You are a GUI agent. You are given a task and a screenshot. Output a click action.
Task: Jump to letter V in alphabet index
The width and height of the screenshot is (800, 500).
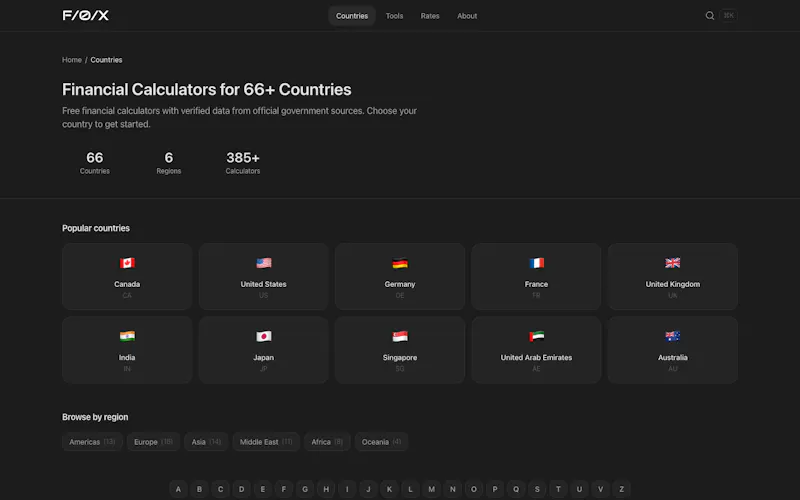(601, 489)
